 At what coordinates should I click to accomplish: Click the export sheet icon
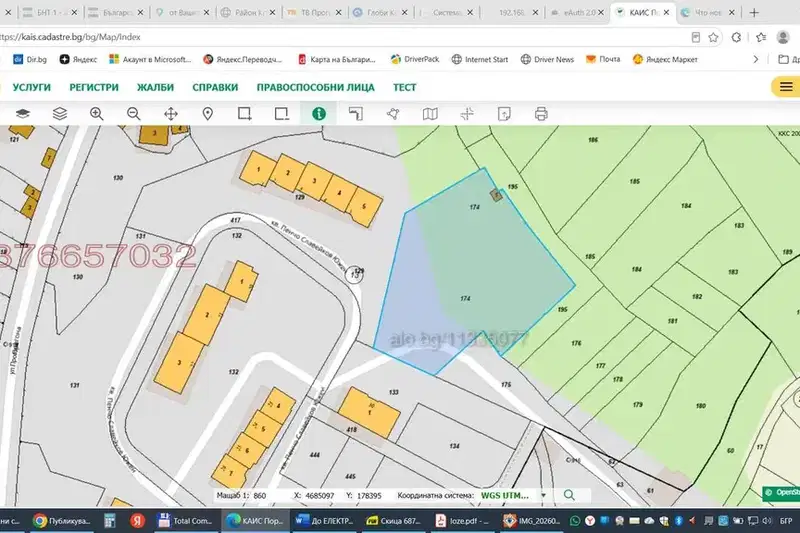(x=504, y=113)
